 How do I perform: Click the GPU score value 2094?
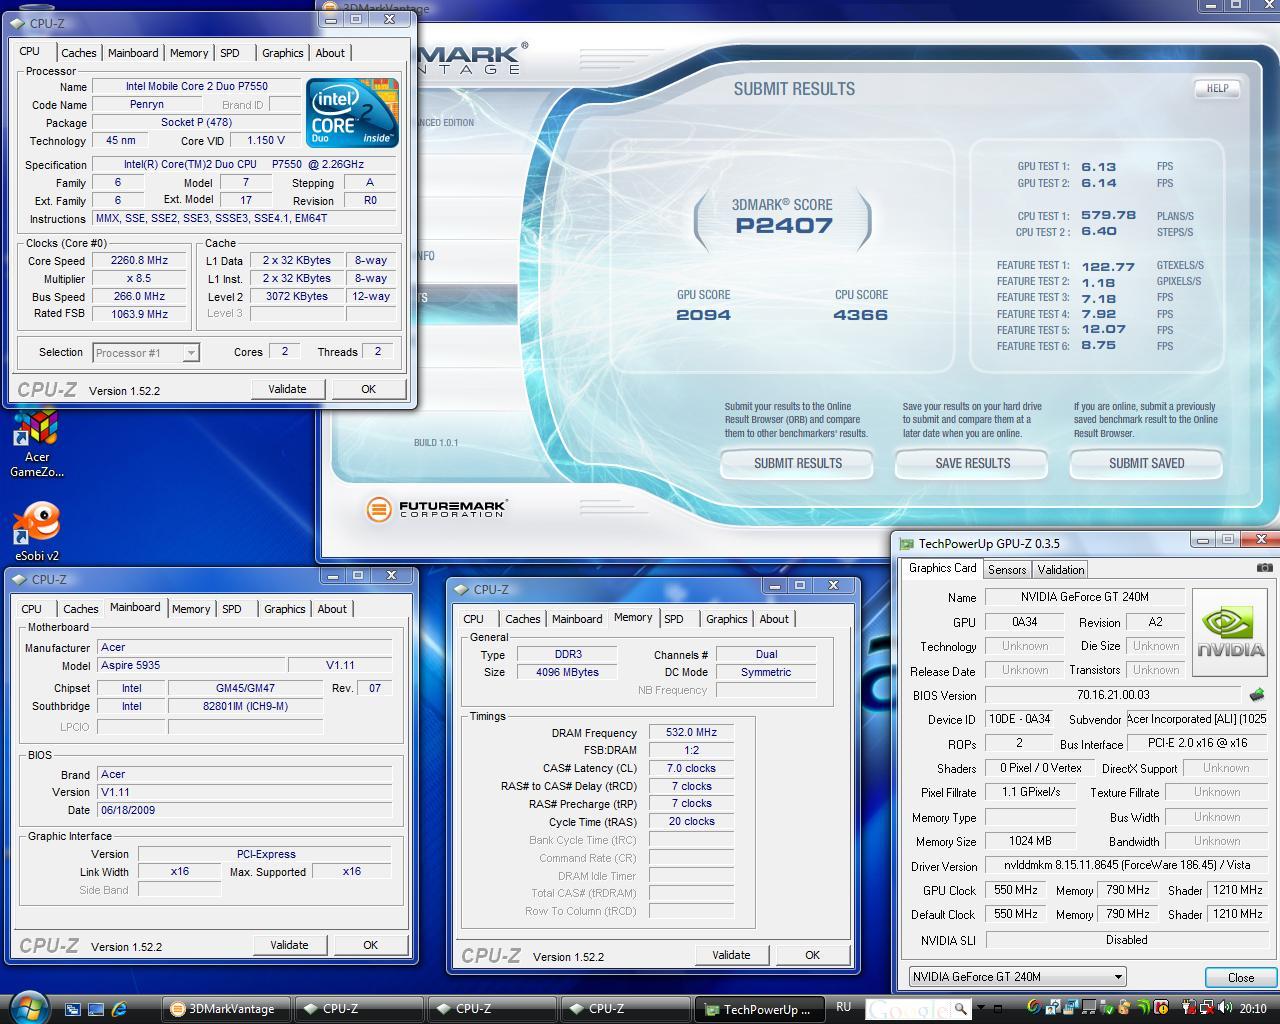click(x=703, y=315)
